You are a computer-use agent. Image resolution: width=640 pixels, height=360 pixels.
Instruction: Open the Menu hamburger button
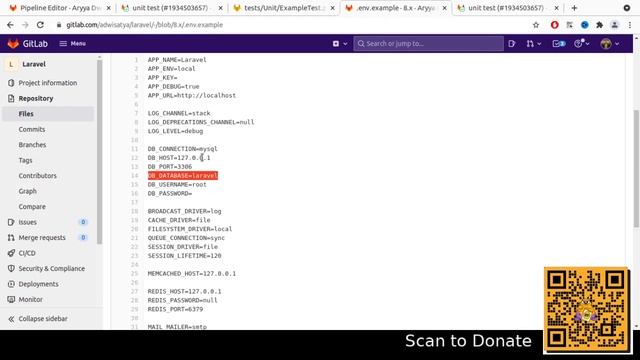[x=73, y=43]
